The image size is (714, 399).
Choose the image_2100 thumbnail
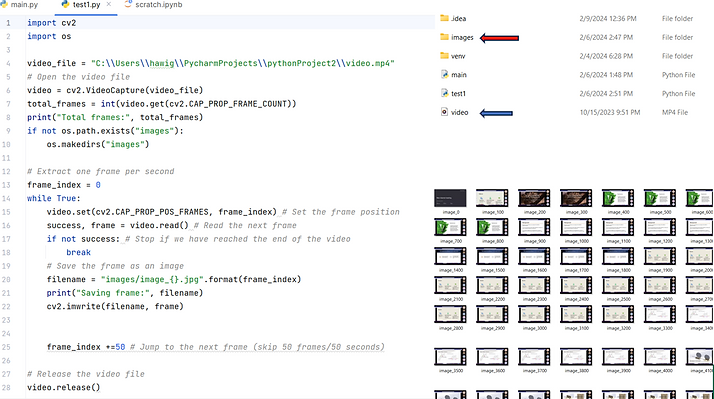[450, 286]
